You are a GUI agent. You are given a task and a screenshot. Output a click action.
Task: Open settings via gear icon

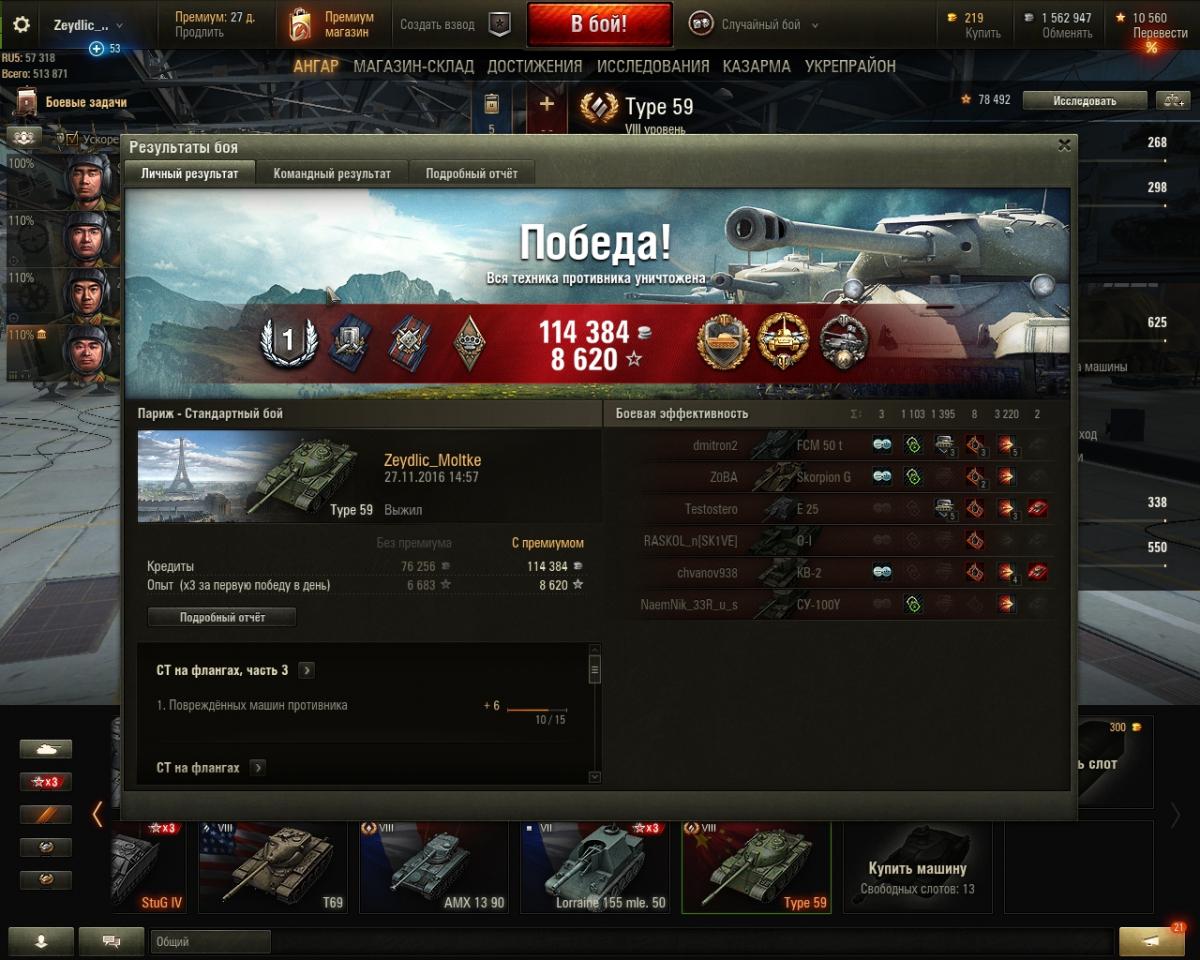pyautogui.click(x=21, y=25)
